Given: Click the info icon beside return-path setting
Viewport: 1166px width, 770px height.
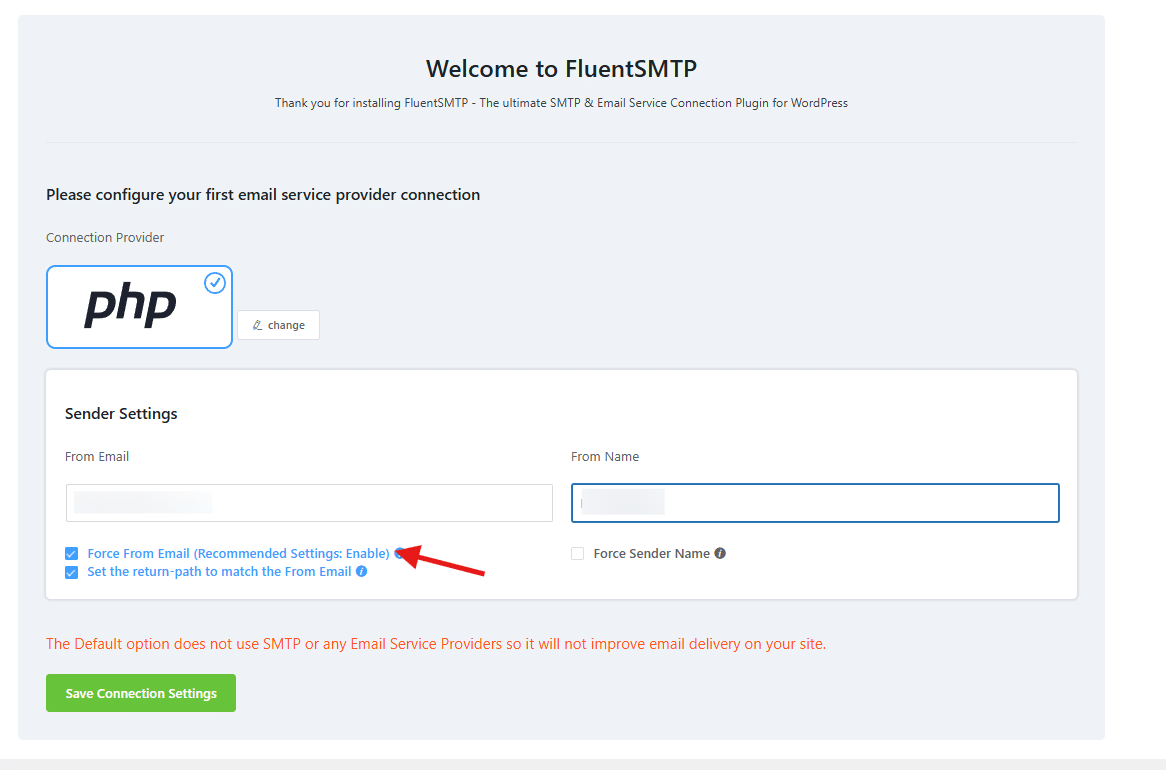Looking at the screenshot, I should click(x=362, y=572).
